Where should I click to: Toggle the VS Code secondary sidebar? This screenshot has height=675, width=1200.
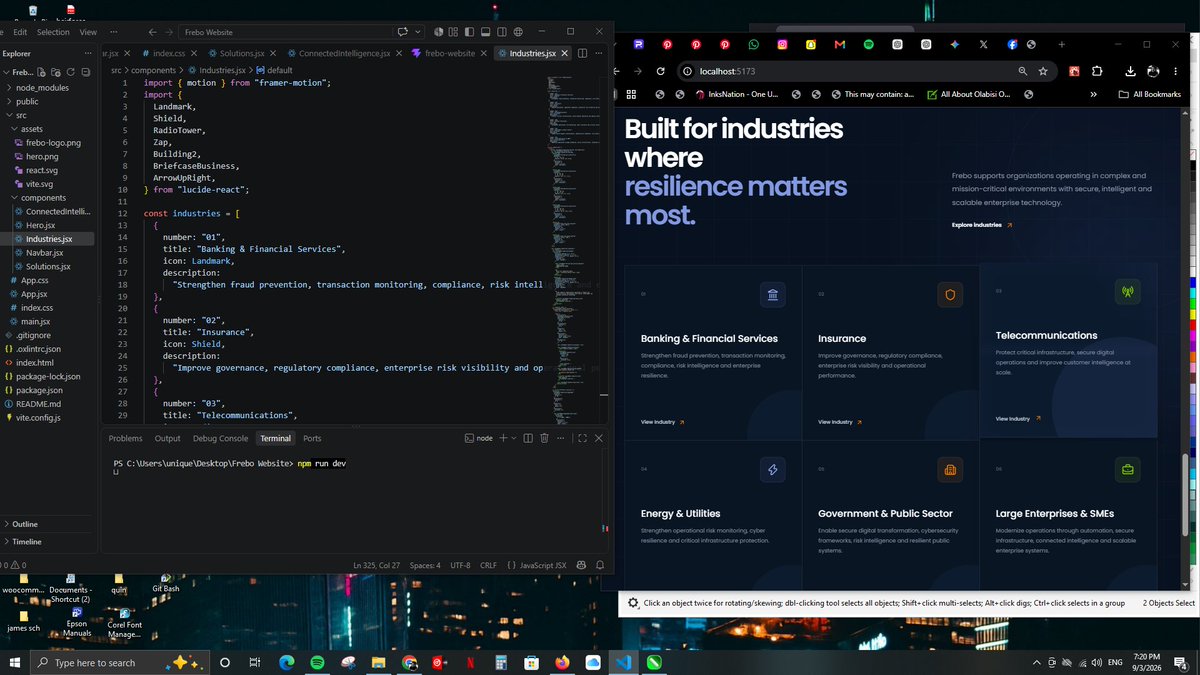(x=501, y=32)
